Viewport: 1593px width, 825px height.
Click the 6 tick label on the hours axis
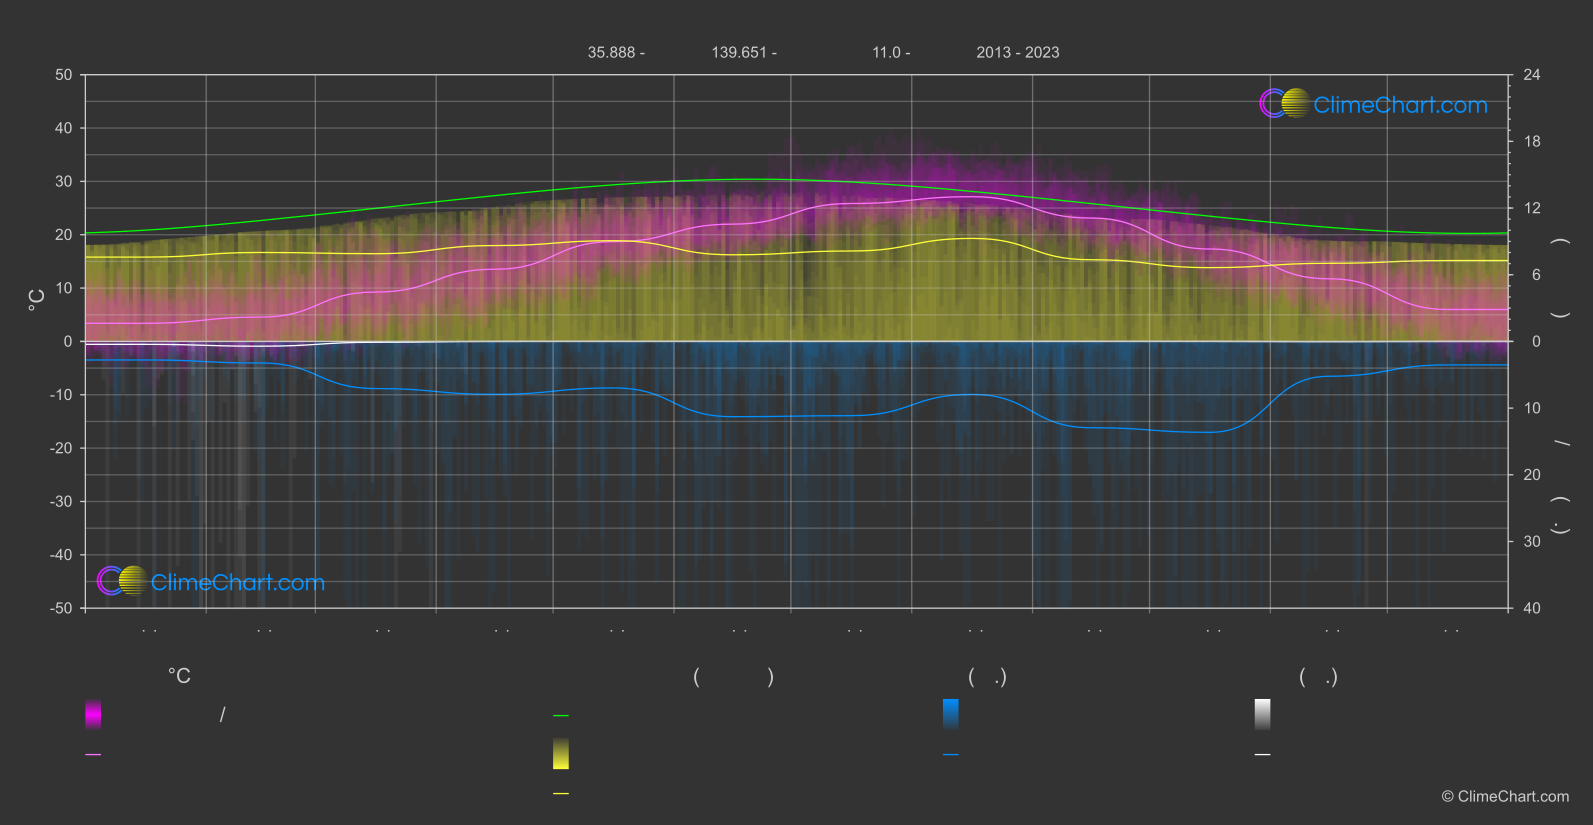tap(1536, 275)
